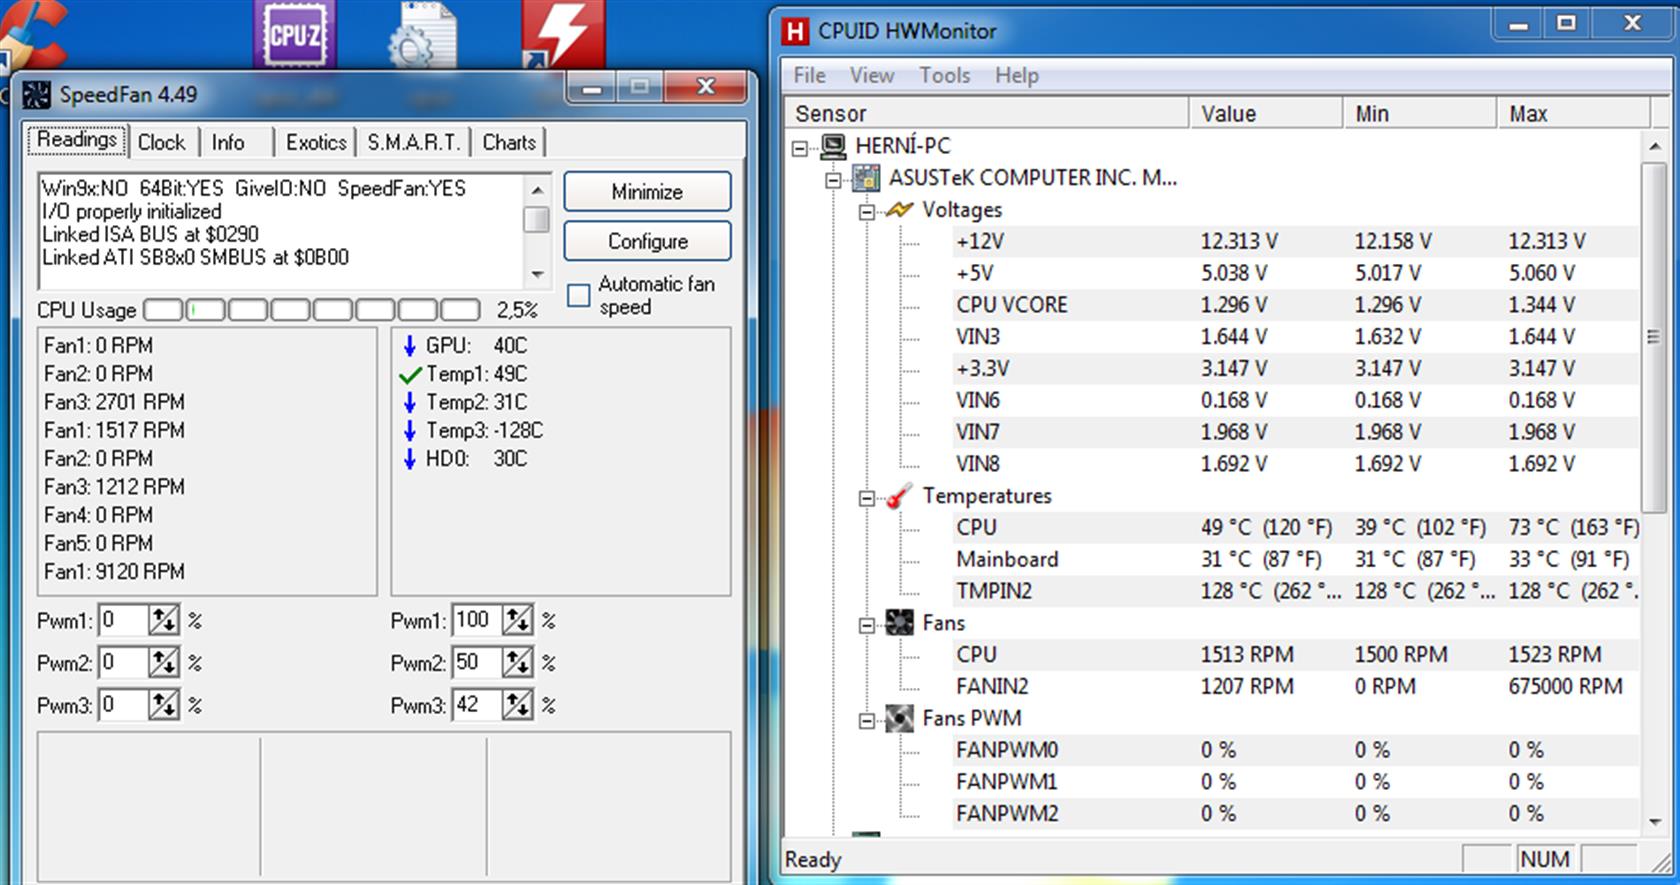Viewport: 1680px width, 885px height.
Task: Select the HERNÍ-PC computer icon
Action: (x=832, y=146)
